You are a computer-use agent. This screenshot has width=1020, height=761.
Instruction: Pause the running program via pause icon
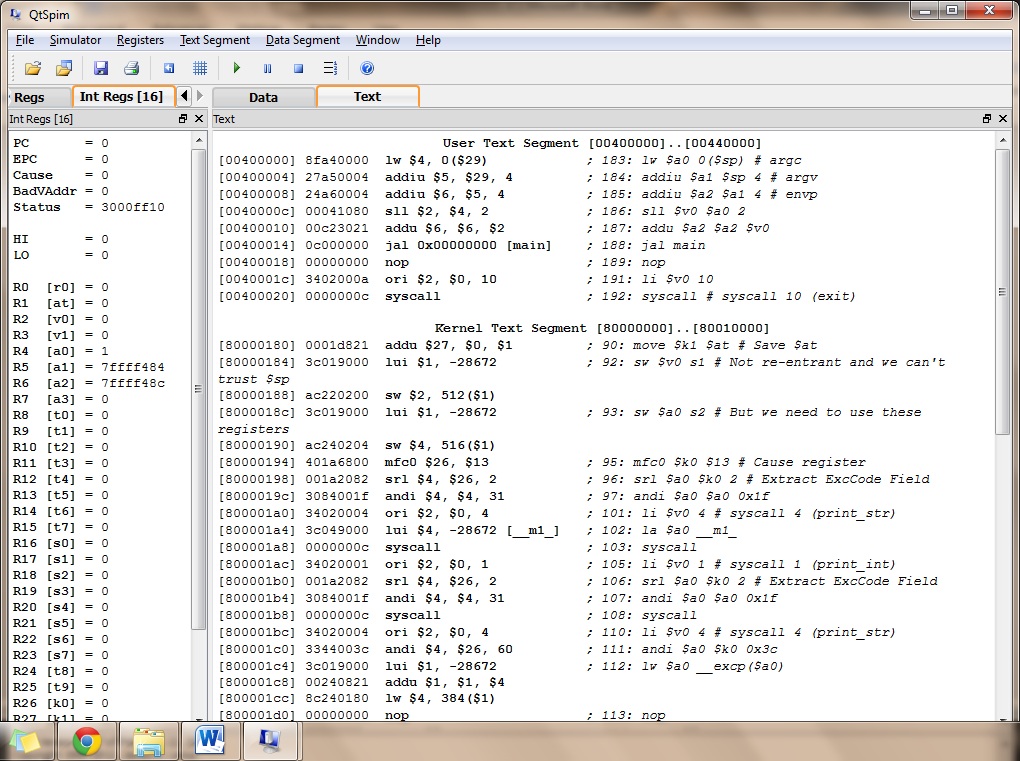pos(266,67)
